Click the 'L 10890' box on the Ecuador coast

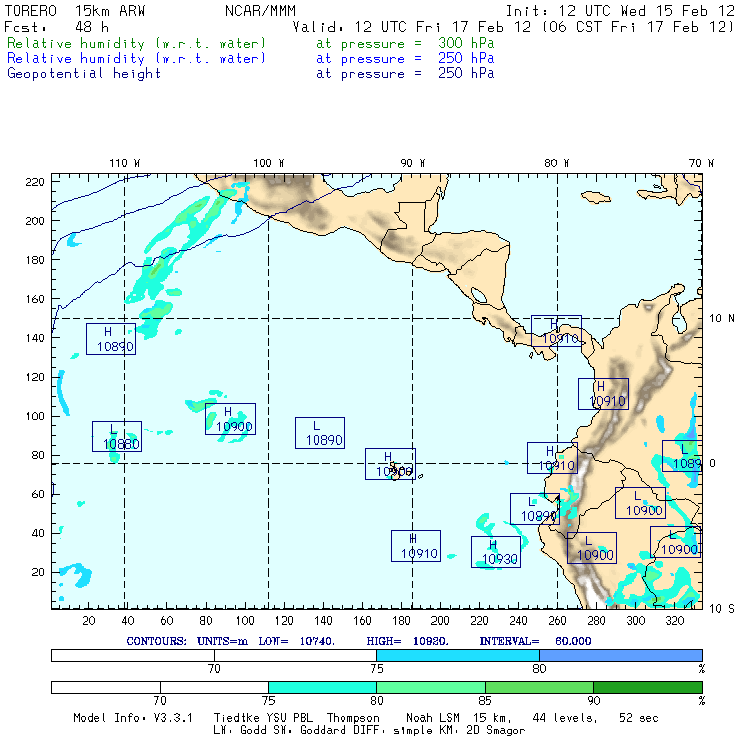(x=535, y=509)
